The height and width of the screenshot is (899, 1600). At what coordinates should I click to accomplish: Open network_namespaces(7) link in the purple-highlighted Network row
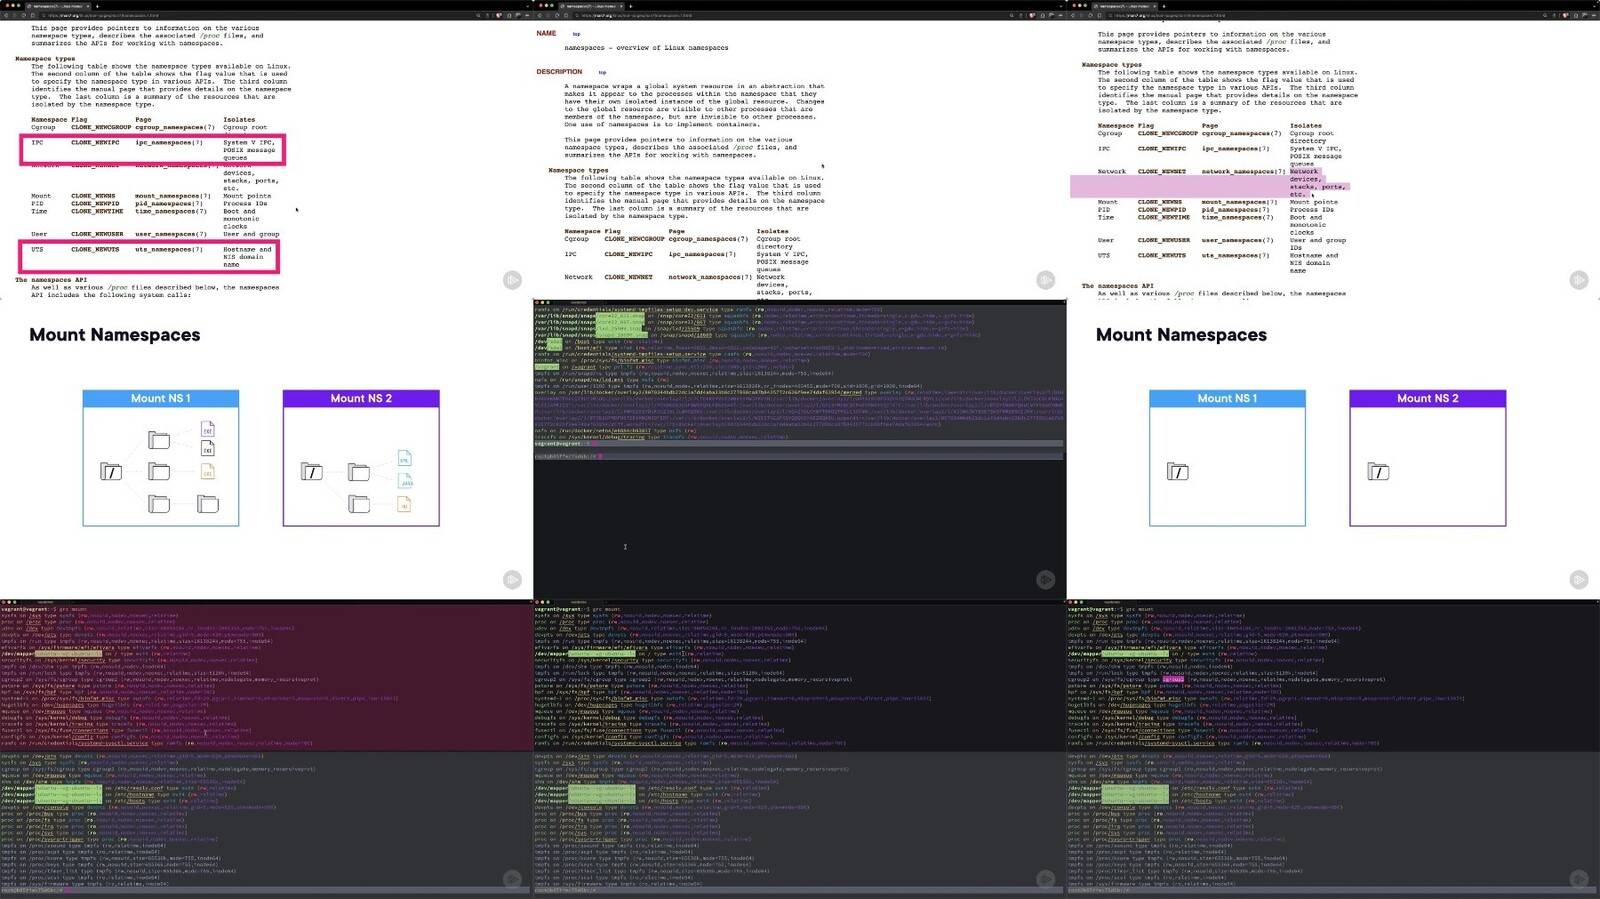coord(1243,171)
